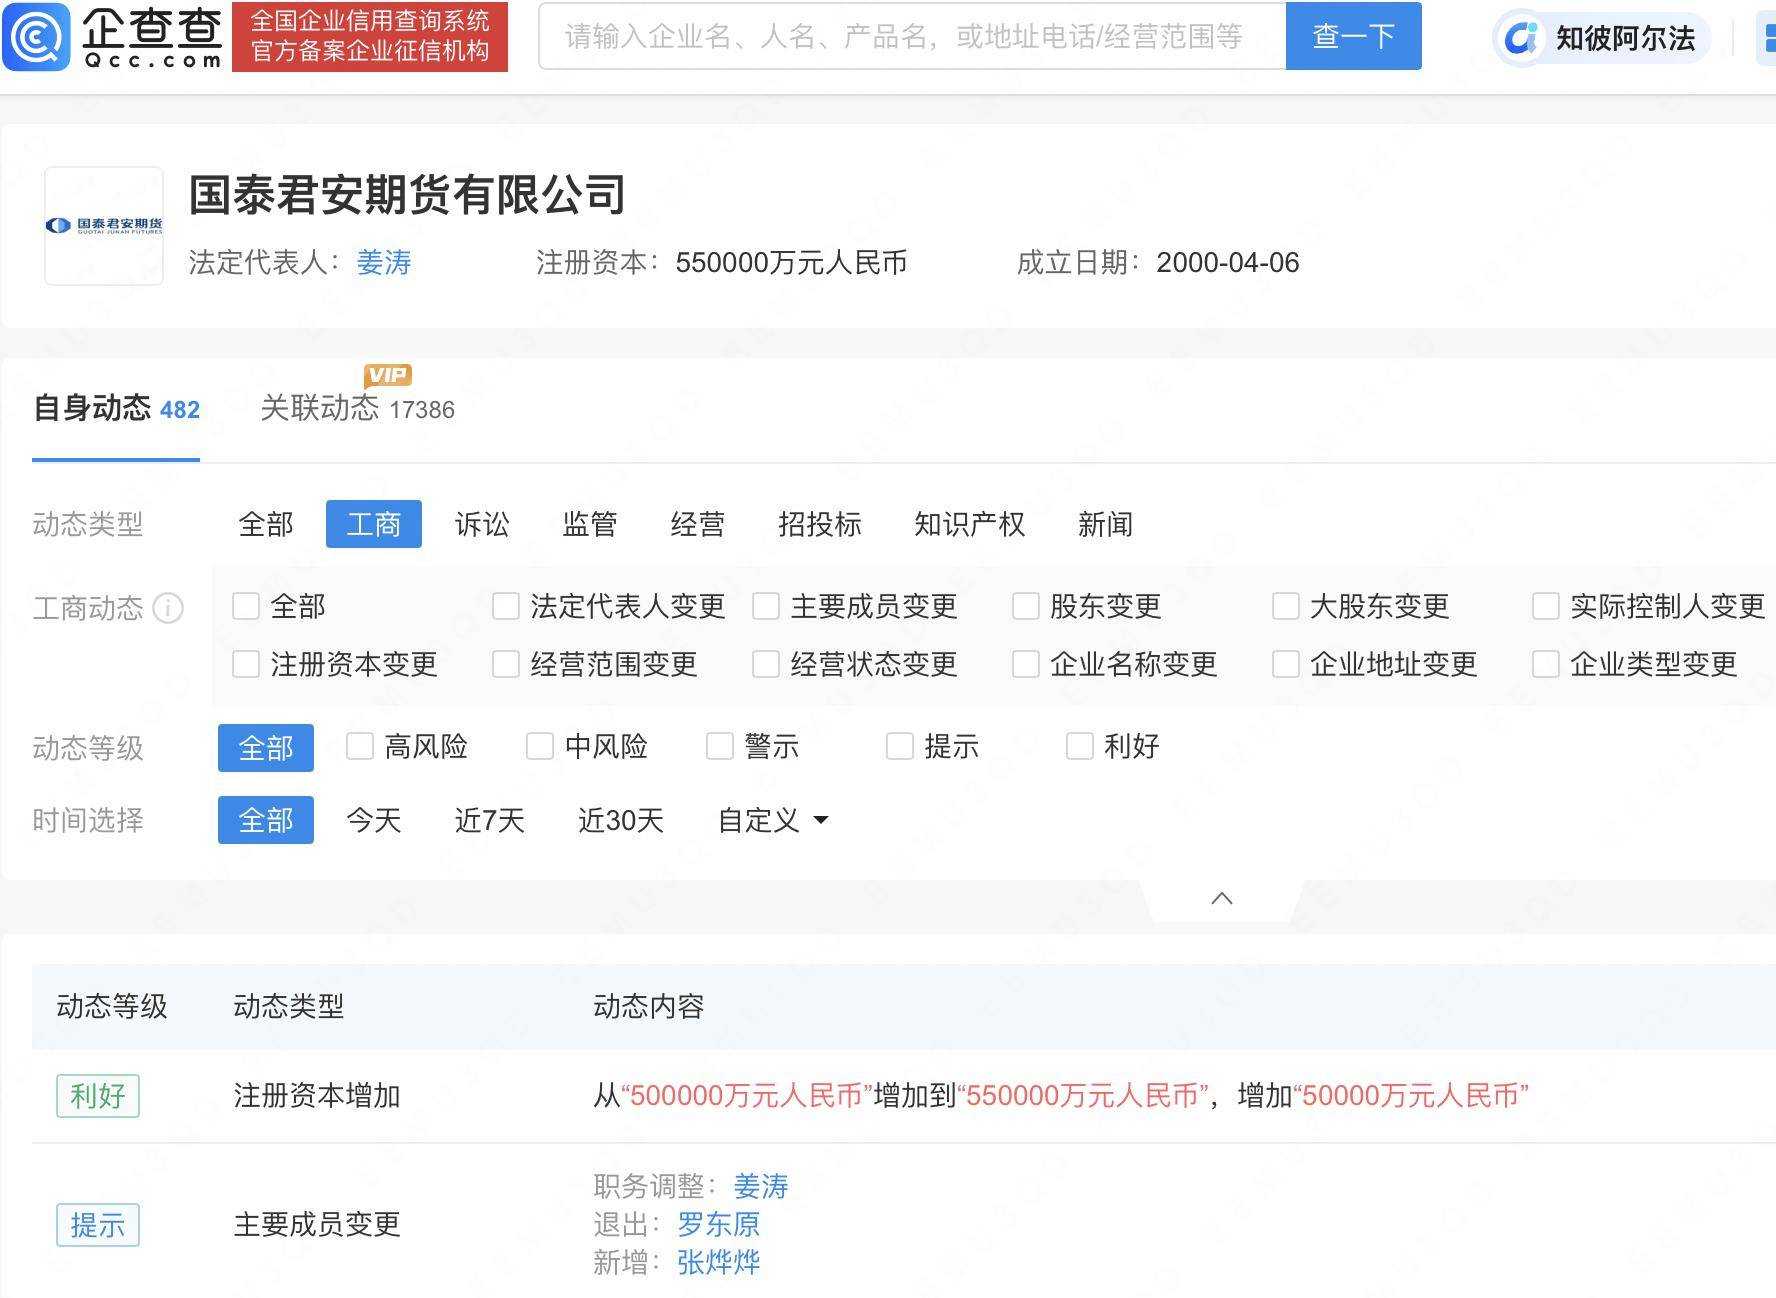This screenshot has height=1298, width=1776.
Task: Click the red 全国企业信用查询系统 banner
Action: [x=370, y=36]
